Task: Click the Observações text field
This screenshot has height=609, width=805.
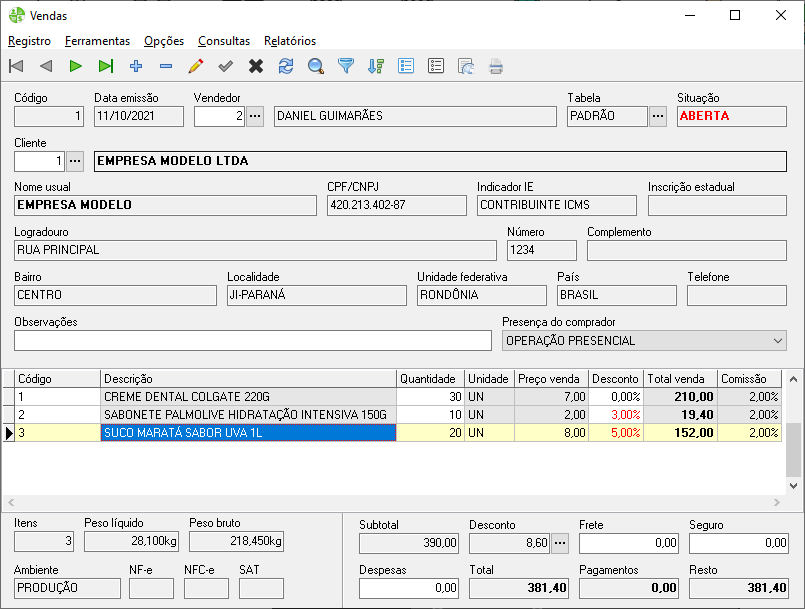Action: pos(253,341)
